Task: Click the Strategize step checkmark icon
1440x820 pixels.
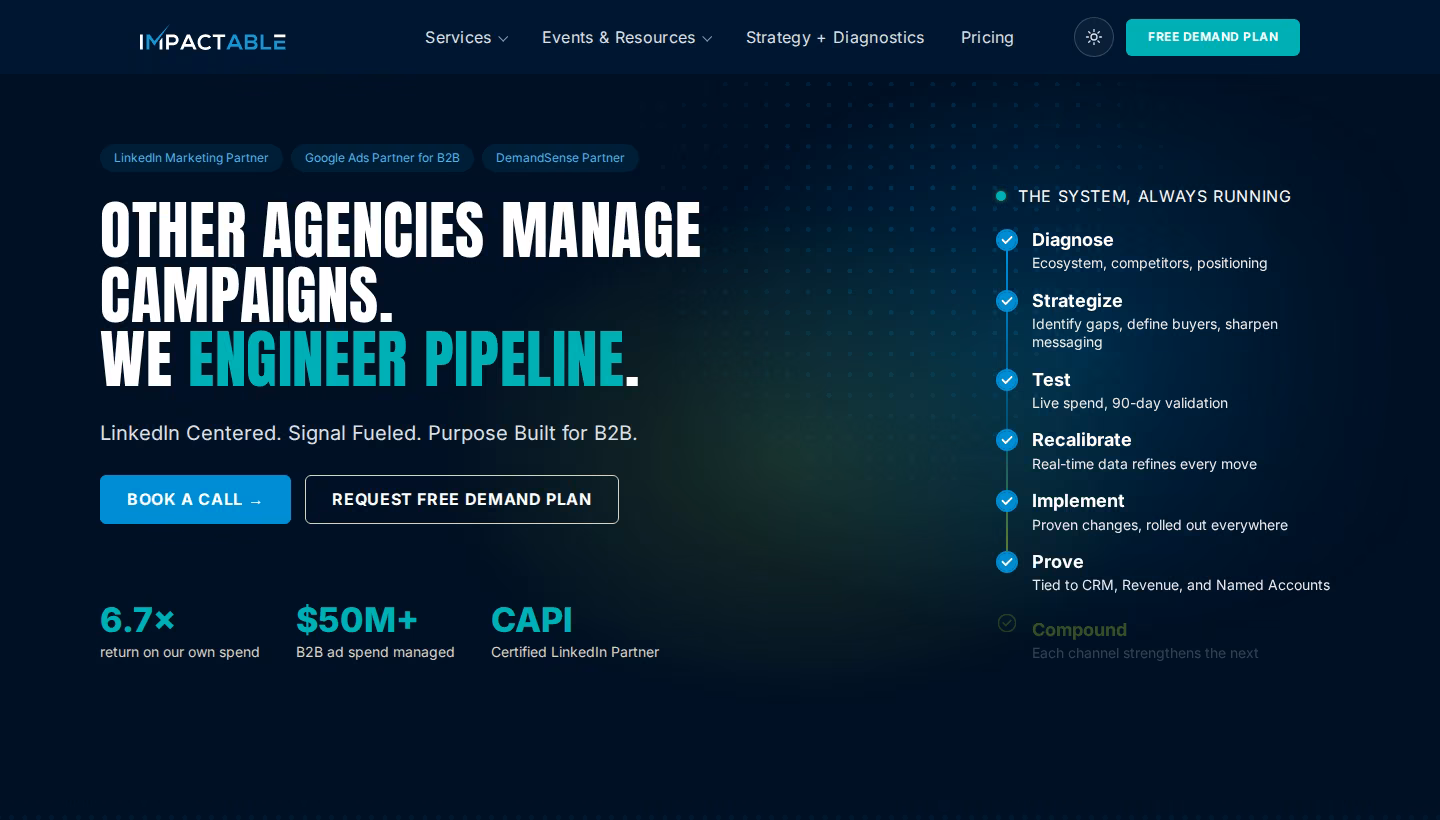Action: (x=1007, y=301)
